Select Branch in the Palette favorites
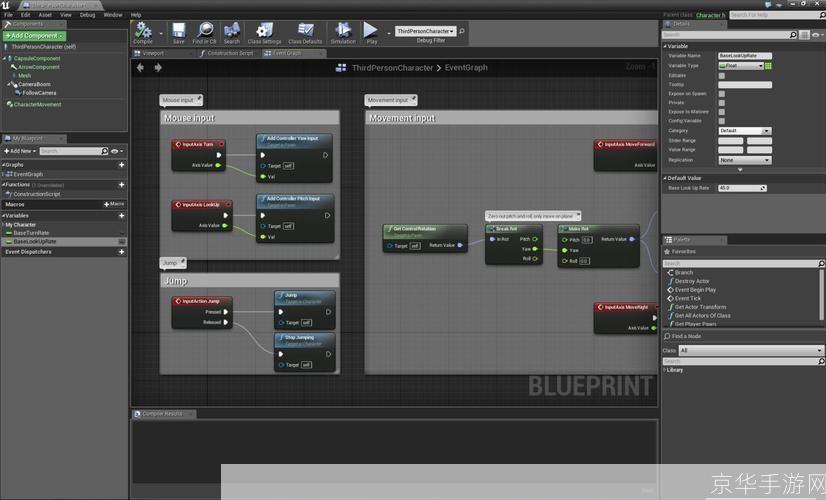This screenshot has height=500, width=826. (x=684, y=272)
